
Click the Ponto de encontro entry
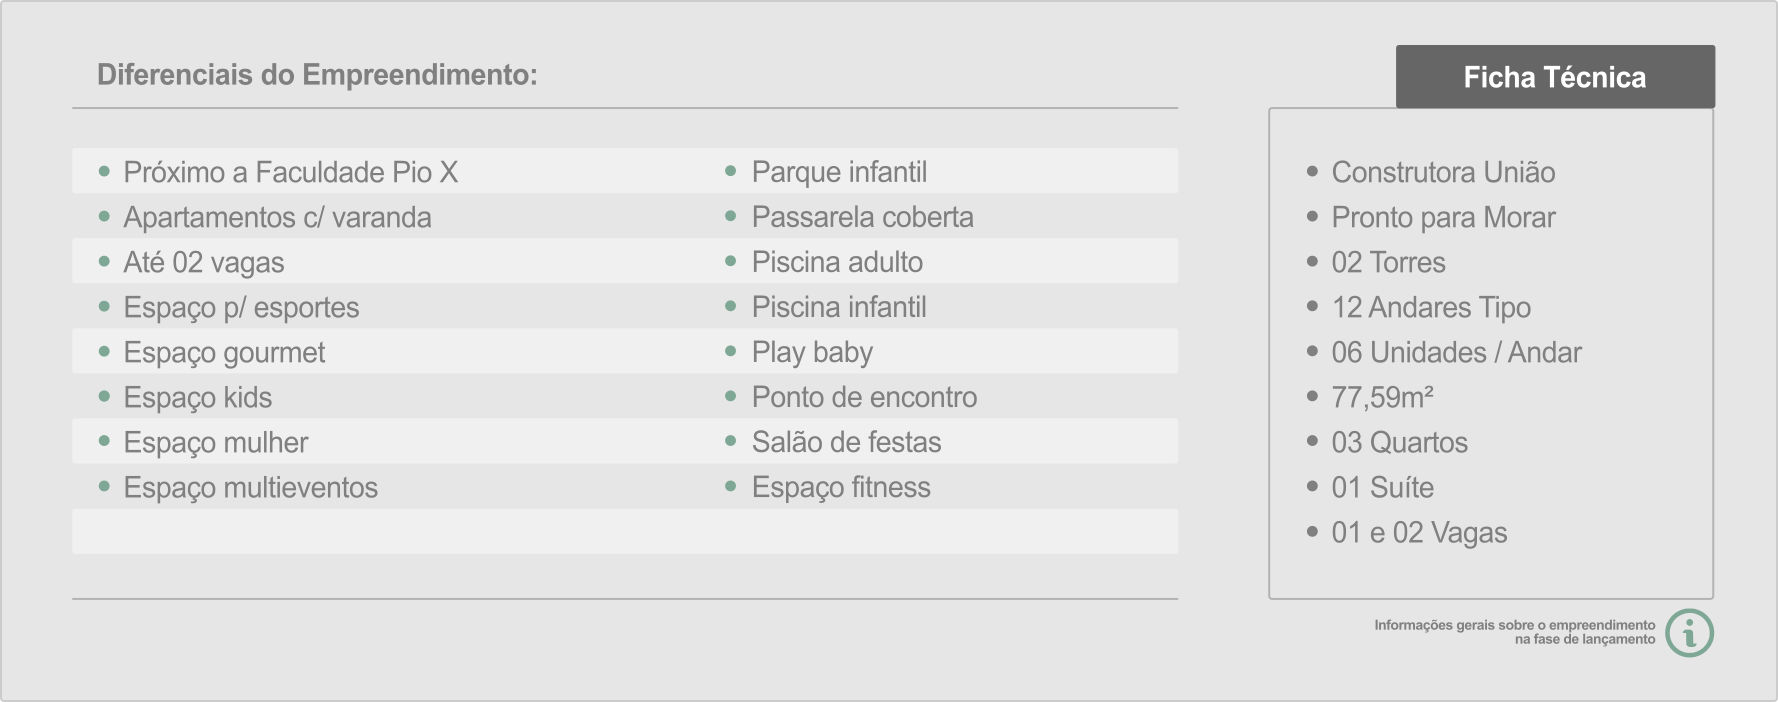(x=865, y=397)
